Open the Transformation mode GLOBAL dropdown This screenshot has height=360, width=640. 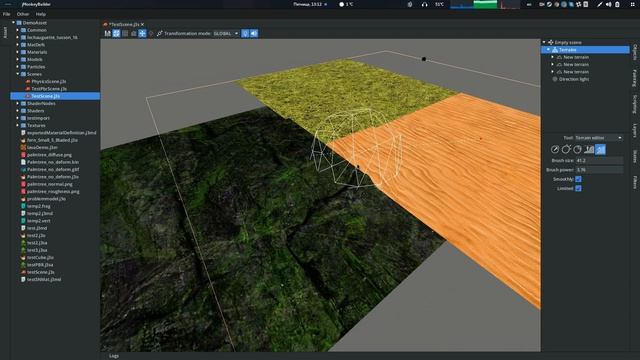click(226, 33)
